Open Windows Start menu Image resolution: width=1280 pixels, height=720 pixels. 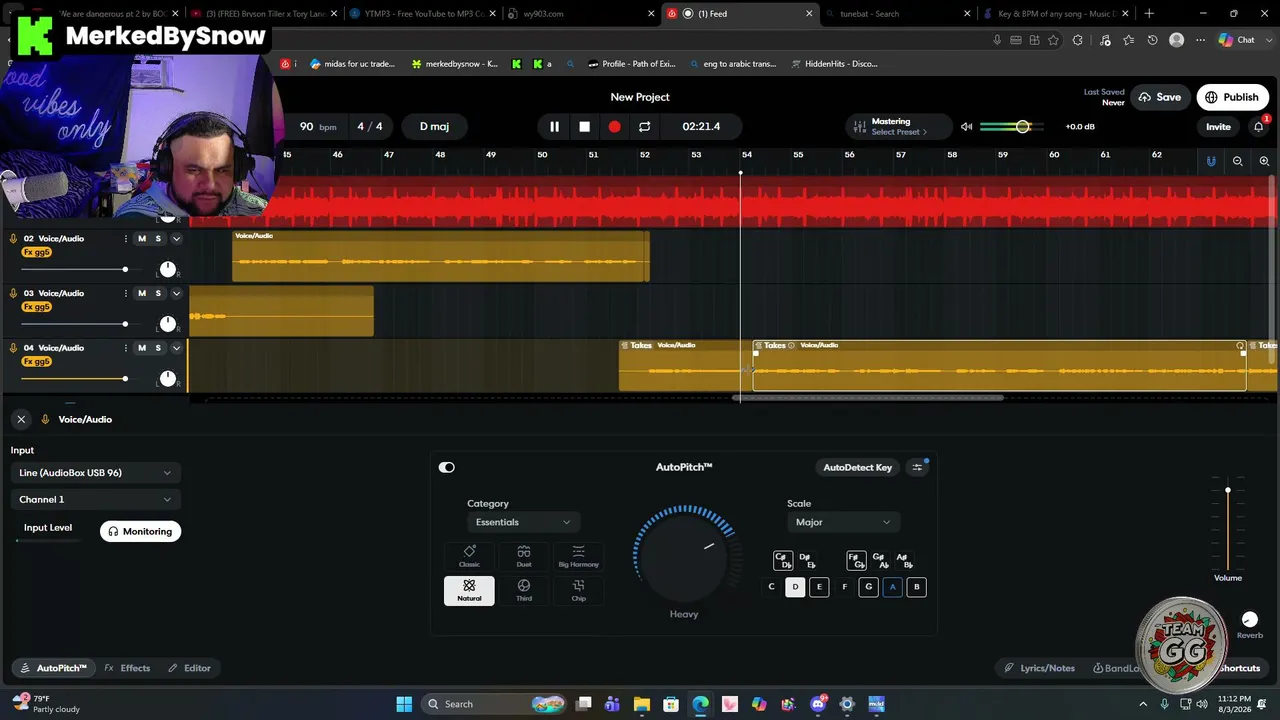[404, 704]
